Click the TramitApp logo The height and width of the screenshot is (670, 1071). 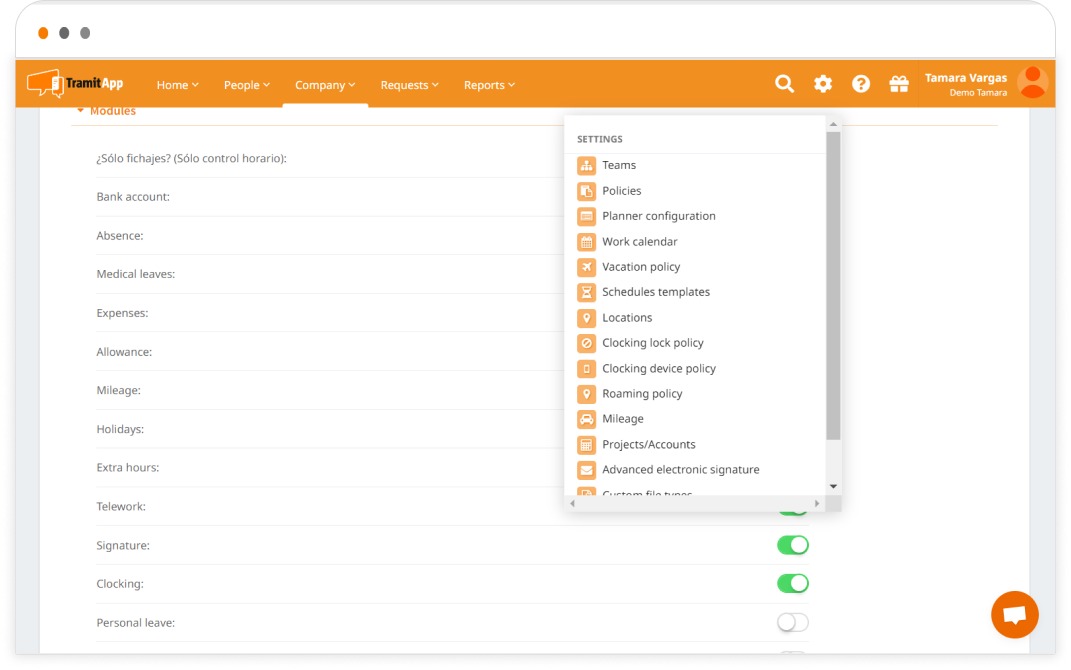[x=76, y=83]
